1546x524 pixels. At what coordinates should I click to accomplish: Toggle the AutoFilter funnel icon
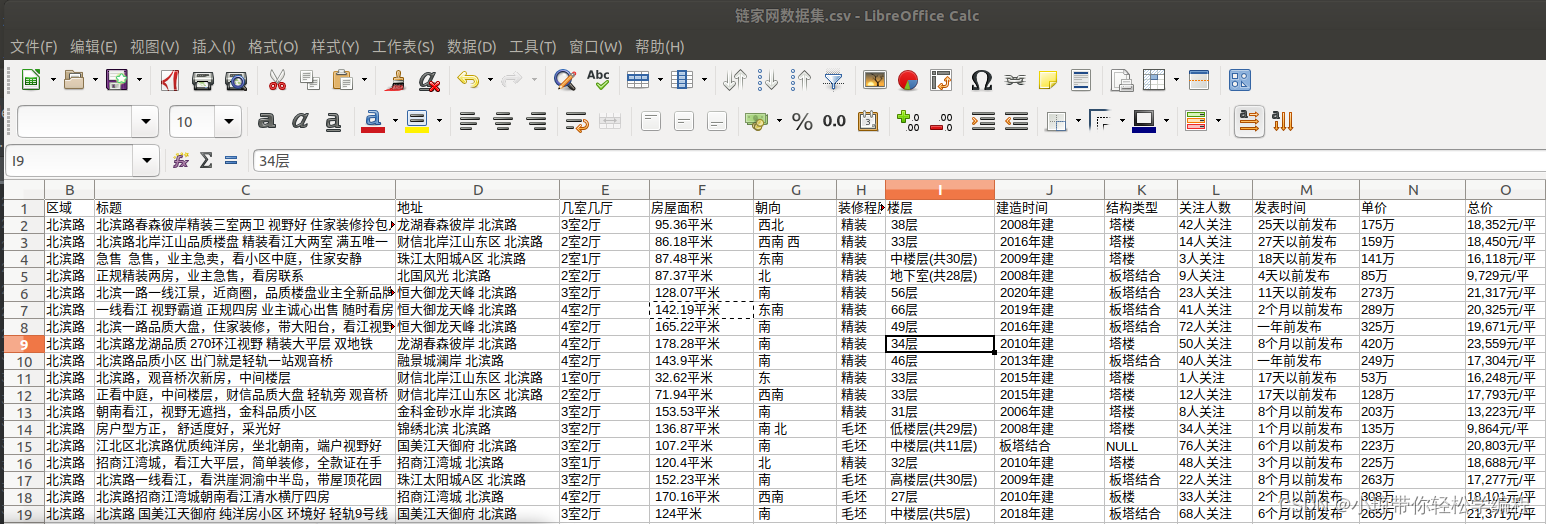pos(833,80)
